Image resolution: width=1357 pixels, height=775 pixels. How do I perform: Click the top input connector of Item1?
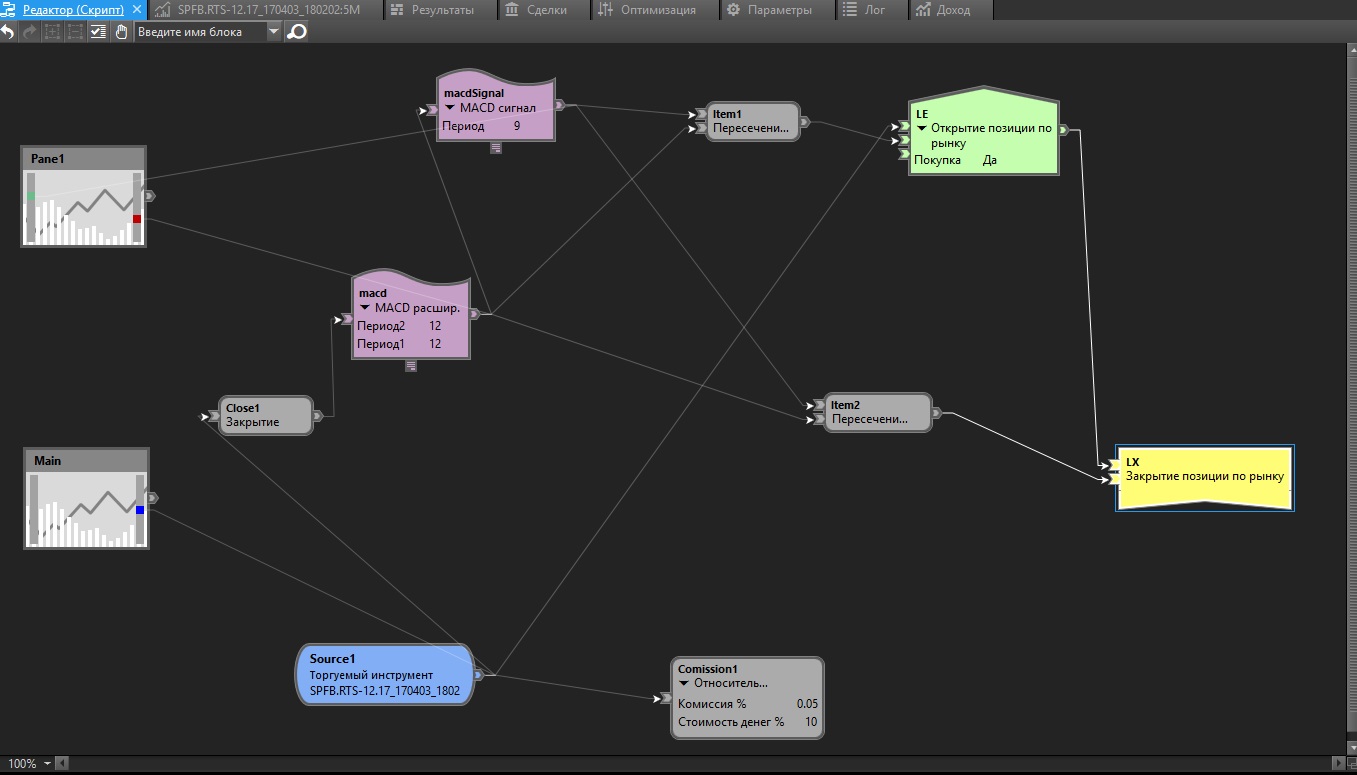pyautogui.click(x=701, y=115)
